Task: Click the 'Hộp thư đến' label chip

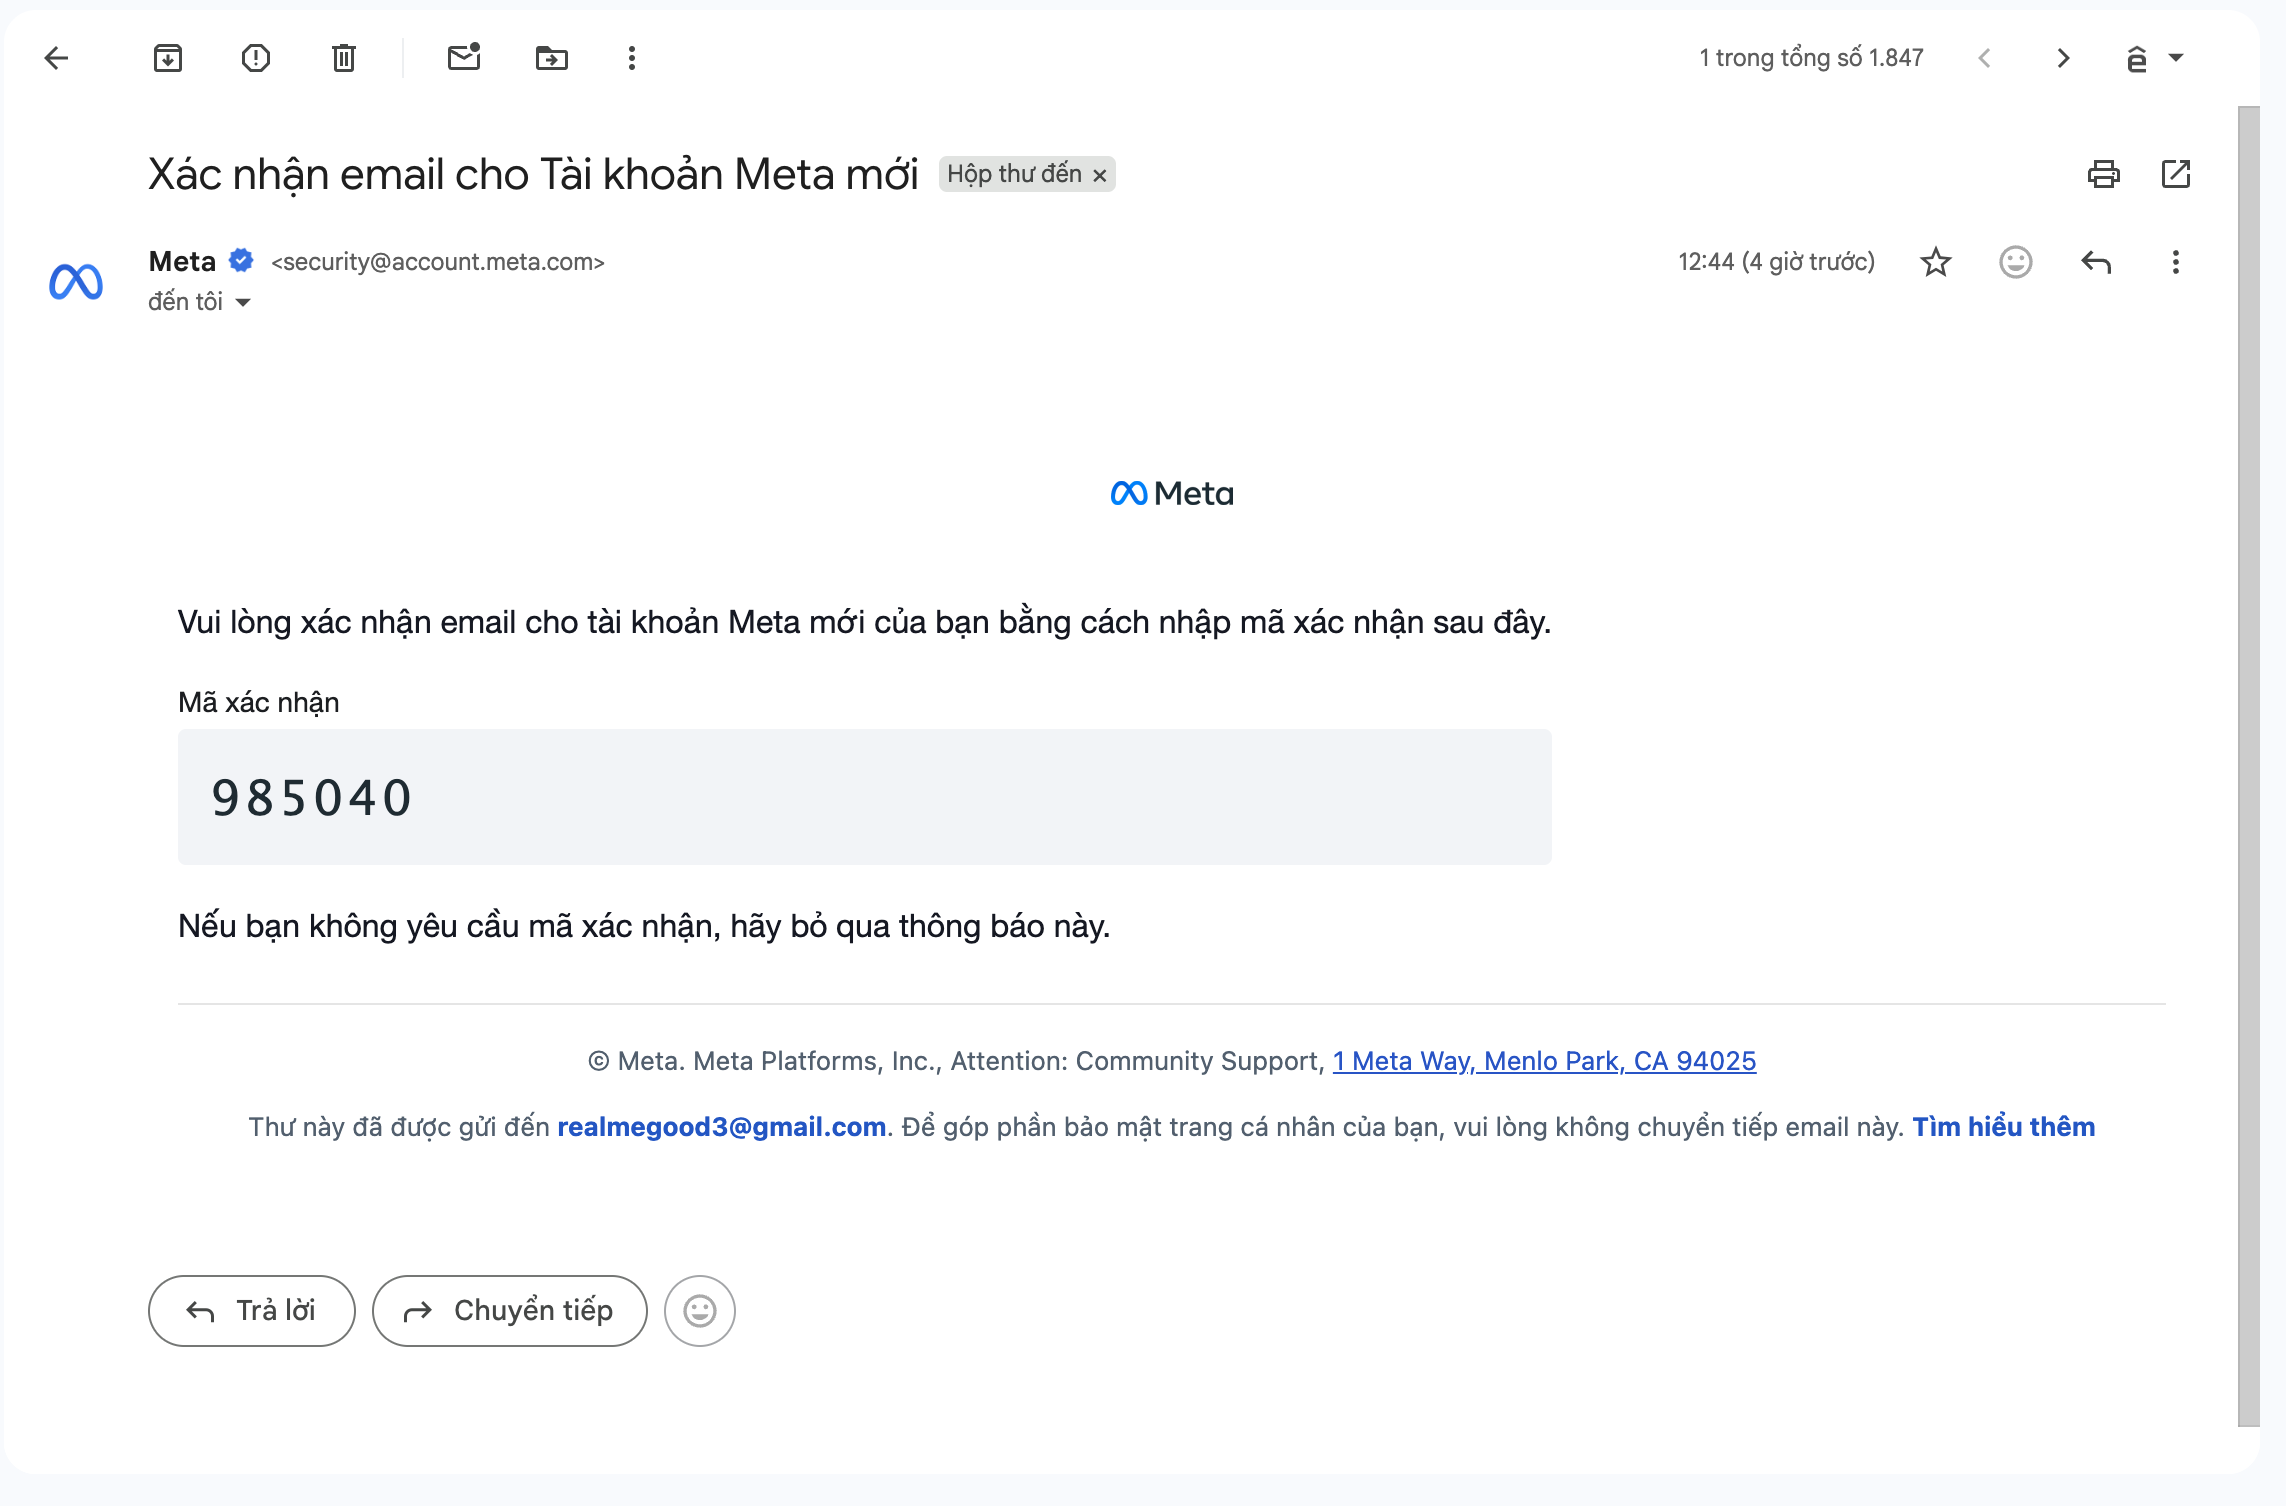Action: pyautogui.click(x=1014, y=174)
